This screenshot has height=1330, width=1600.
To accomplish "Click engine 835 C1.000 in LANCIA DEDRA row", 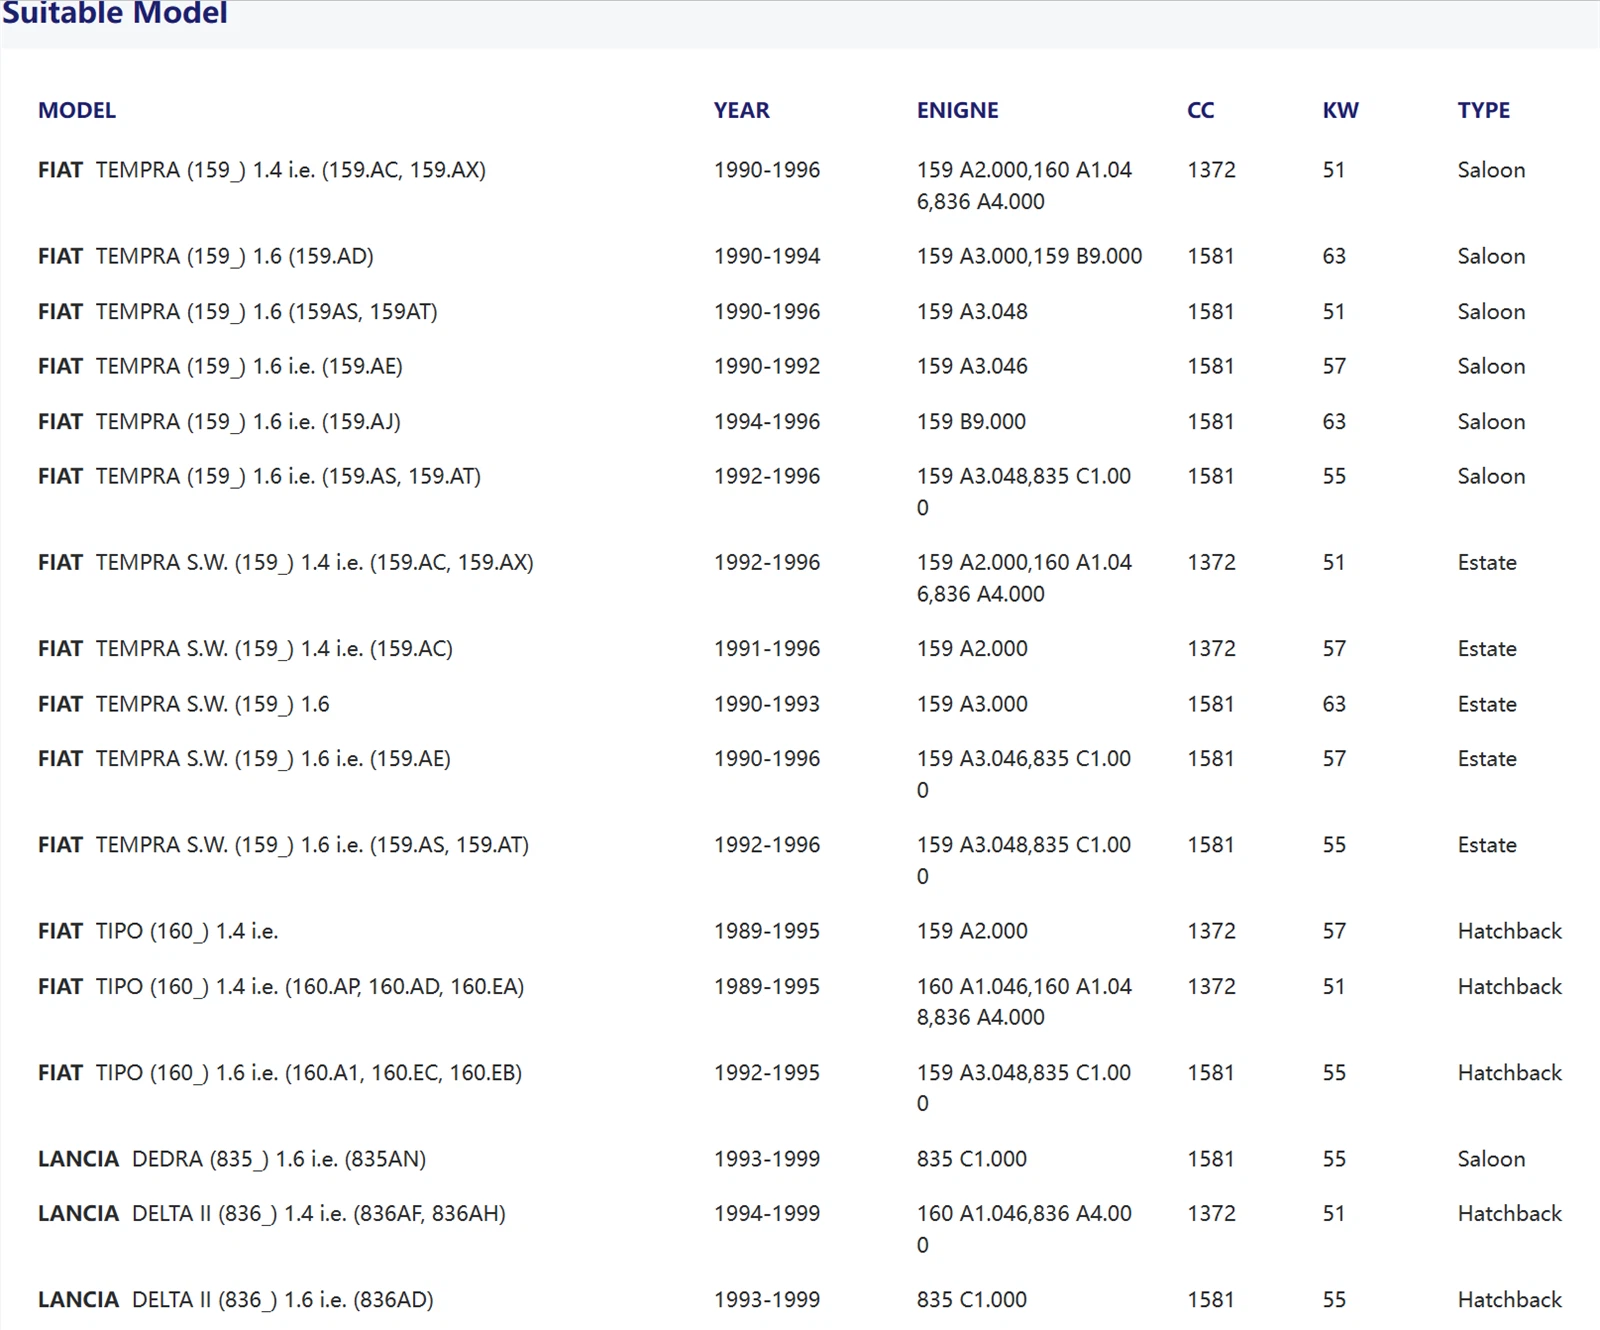I will point(971,1159).
